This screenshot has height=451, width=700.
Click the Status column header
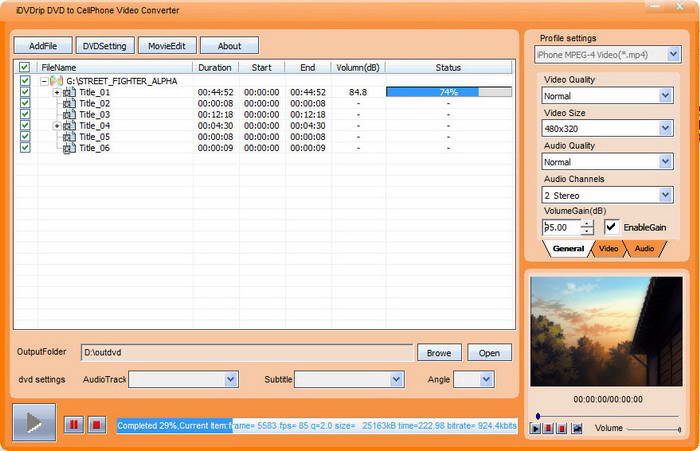pos(448,67)
